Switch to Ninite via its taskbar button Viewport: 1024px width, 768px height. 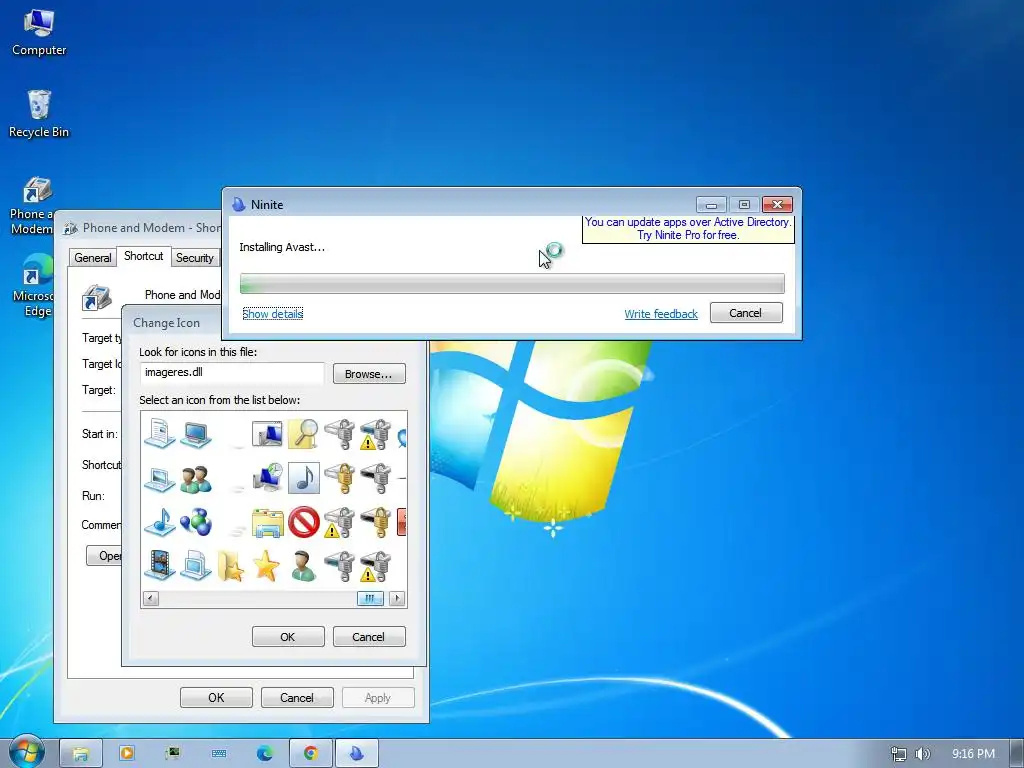click(x=357, y=754)
